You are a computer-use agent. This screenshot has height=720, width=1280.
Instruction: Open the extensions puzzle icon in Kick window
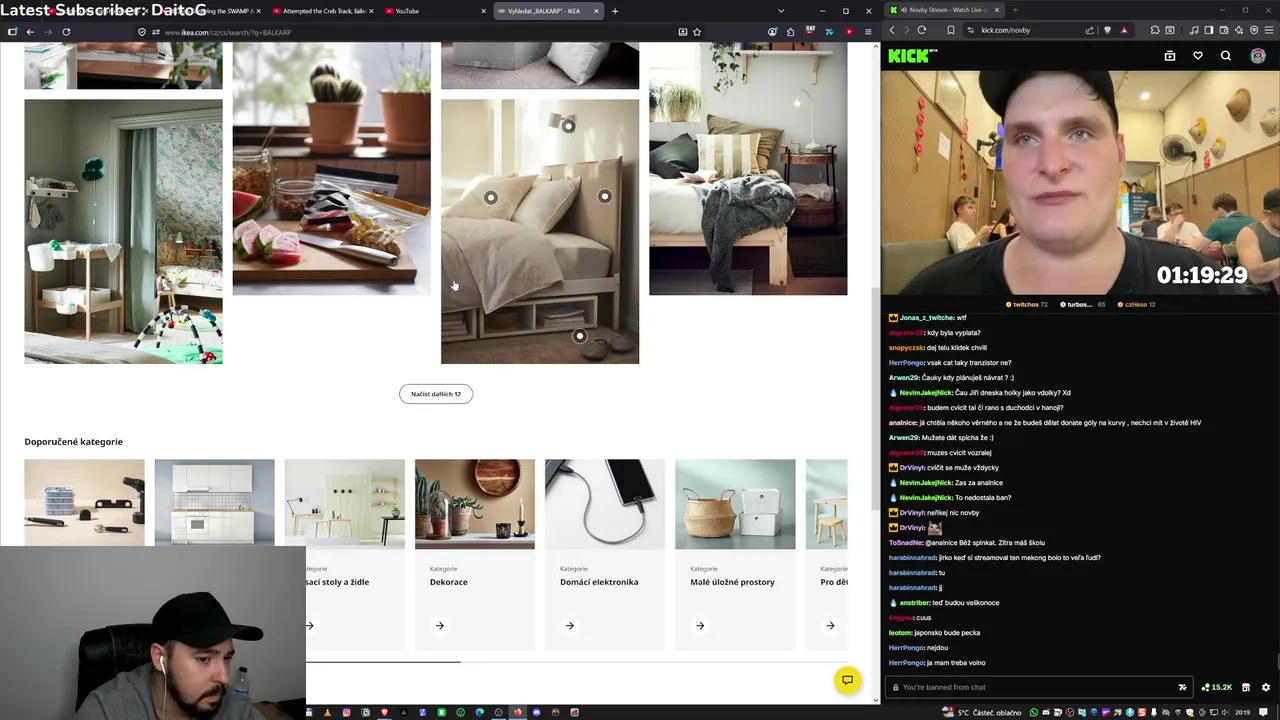click(x=1155, y=30)
